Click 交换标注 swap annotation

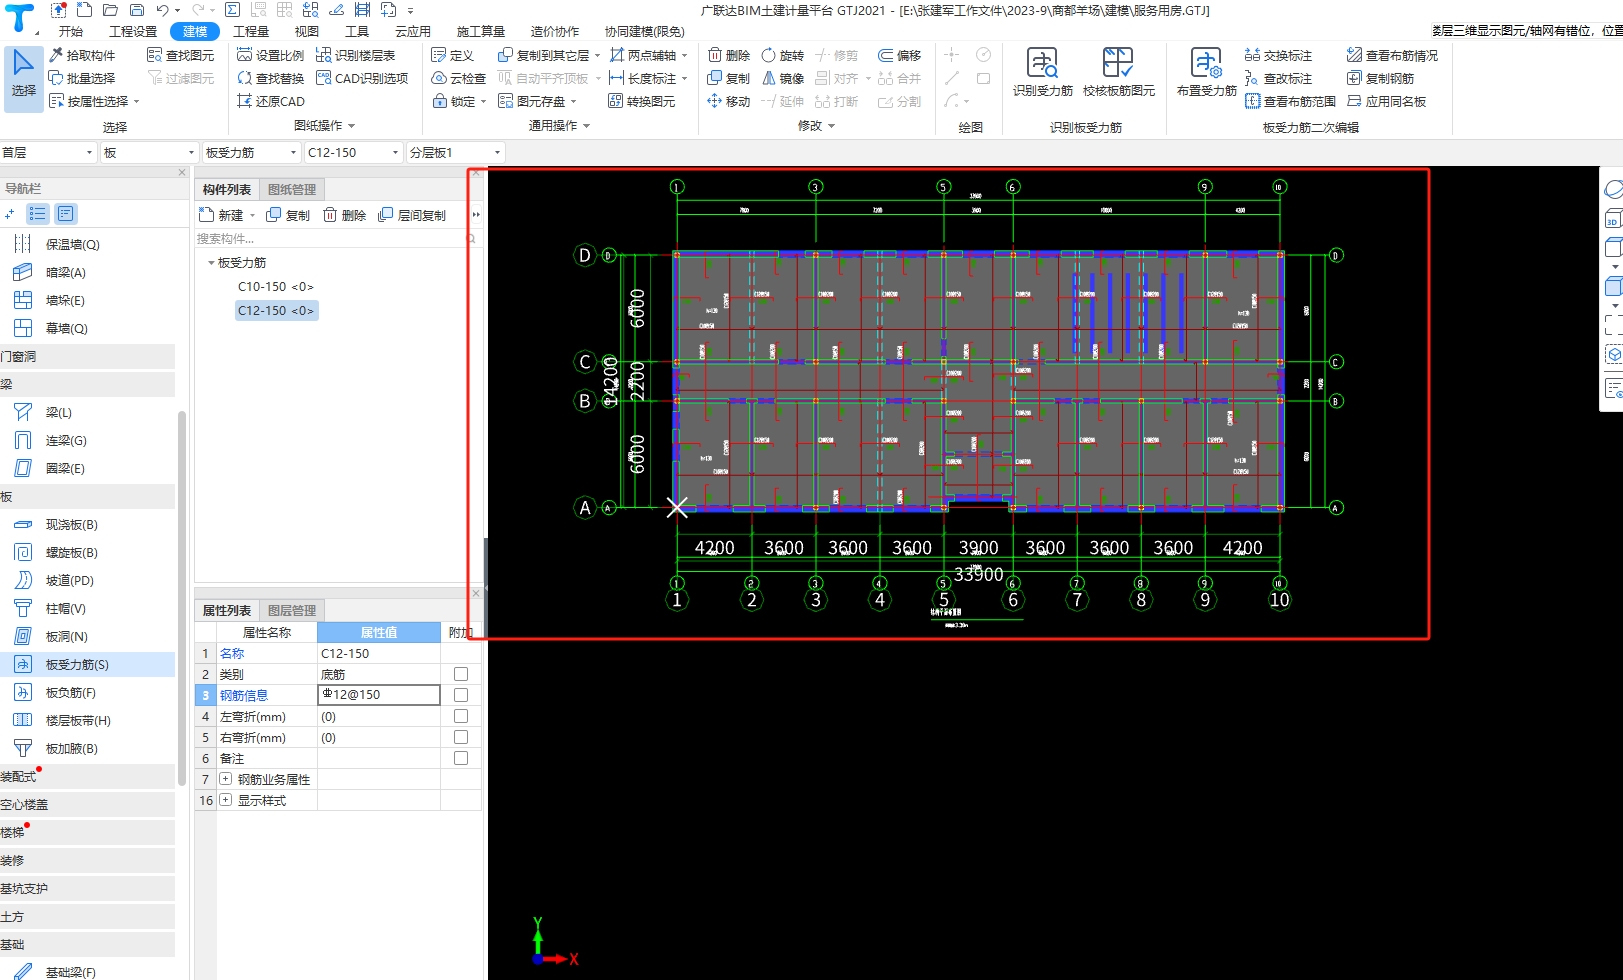click(x=1279, y=55)
